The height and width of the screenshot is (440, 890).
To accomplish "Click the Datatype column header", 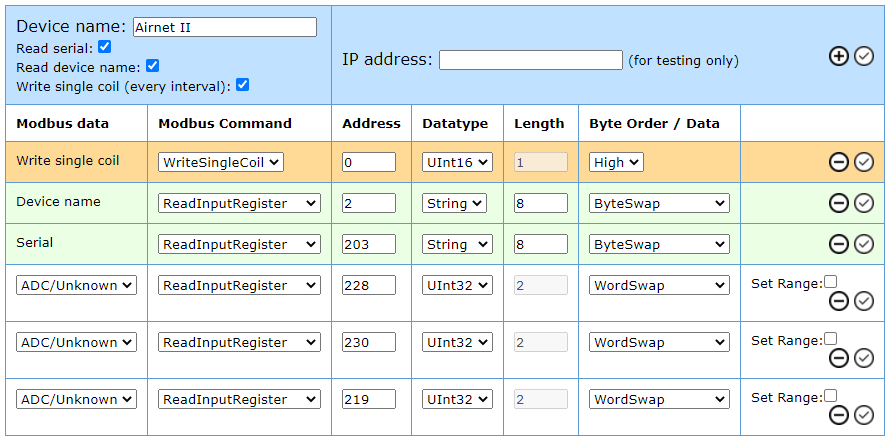I will (x=455, y=124).
